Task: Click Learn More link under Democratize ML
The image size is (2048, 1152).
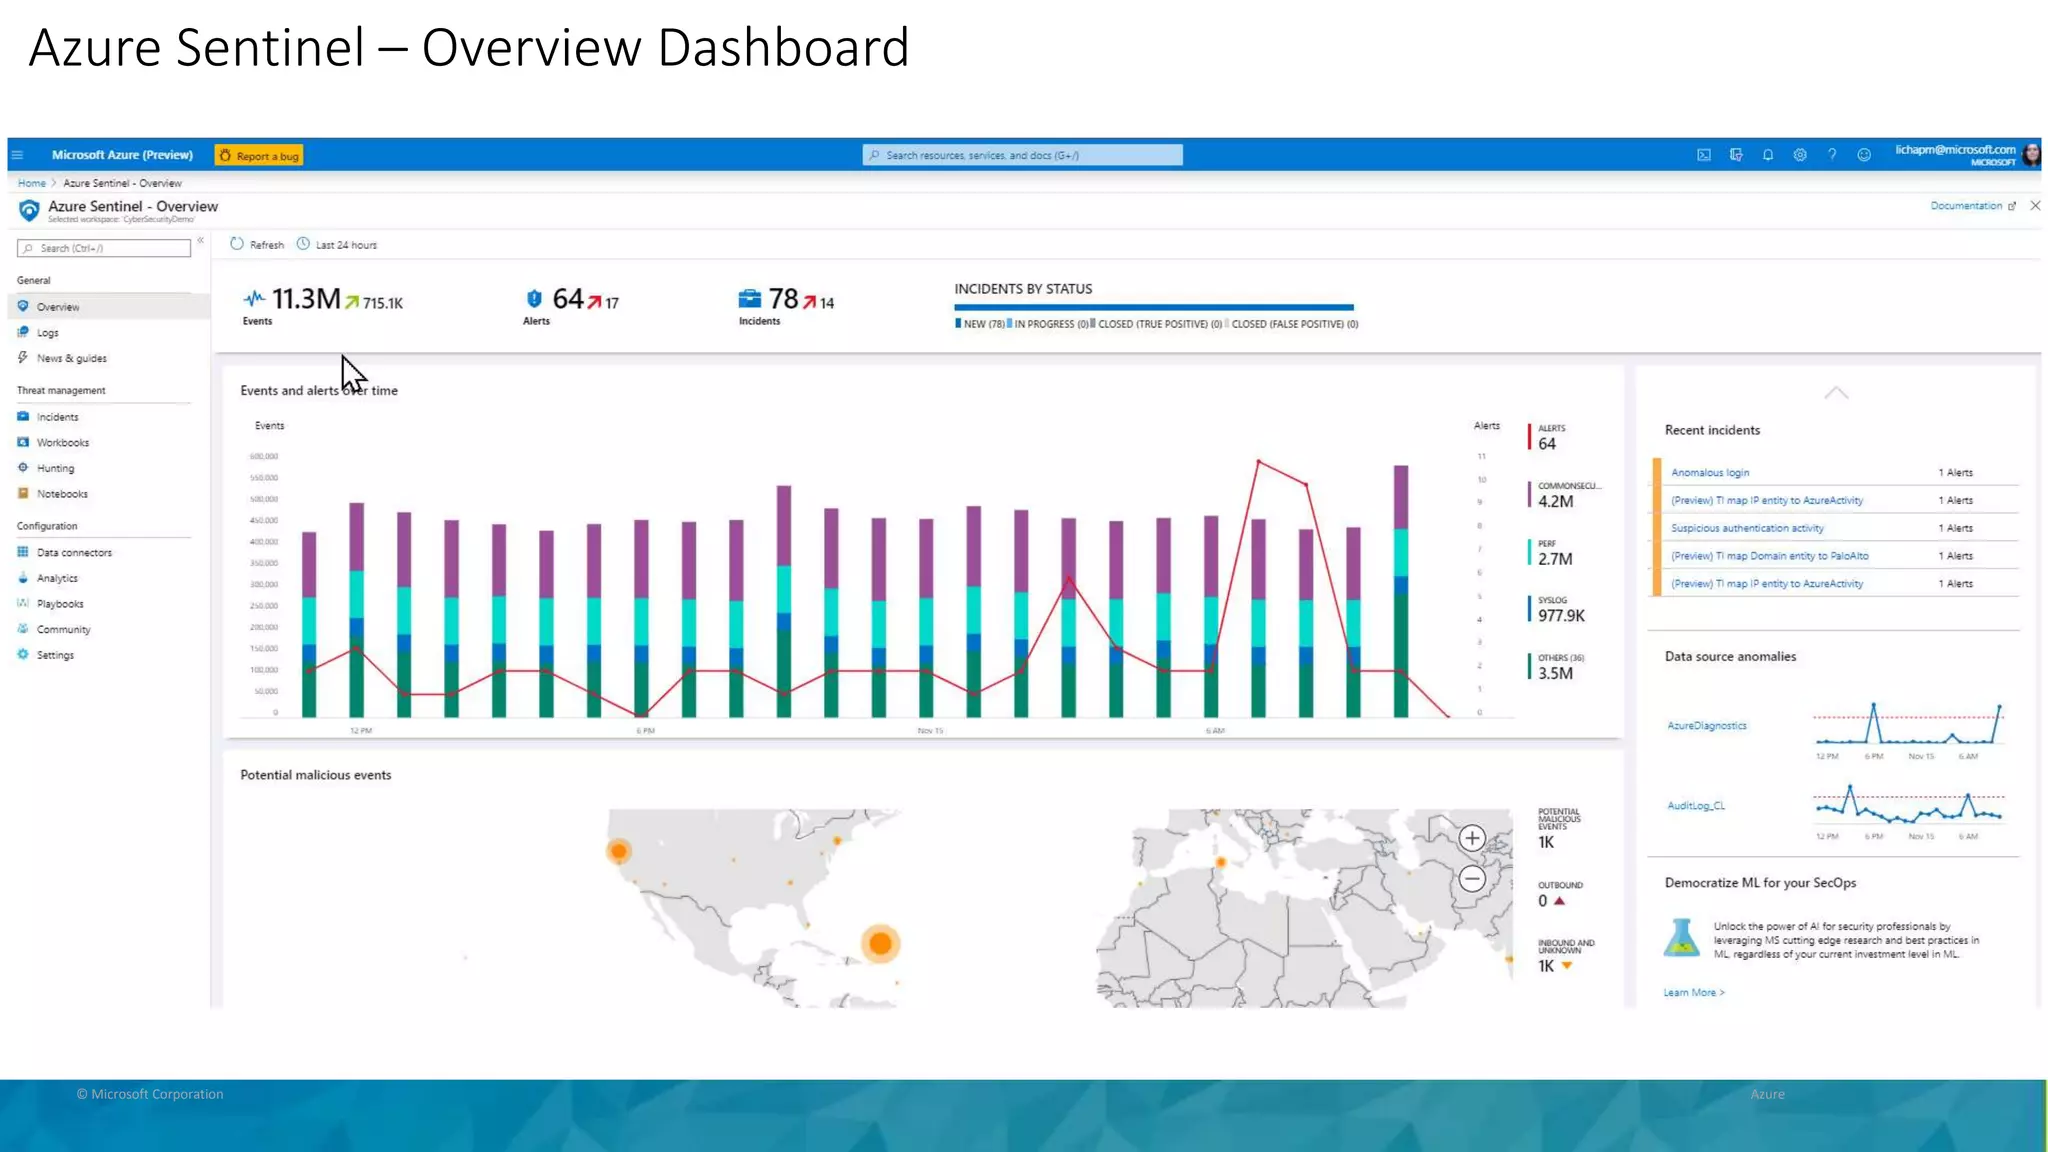Action: pos(1693,993)
